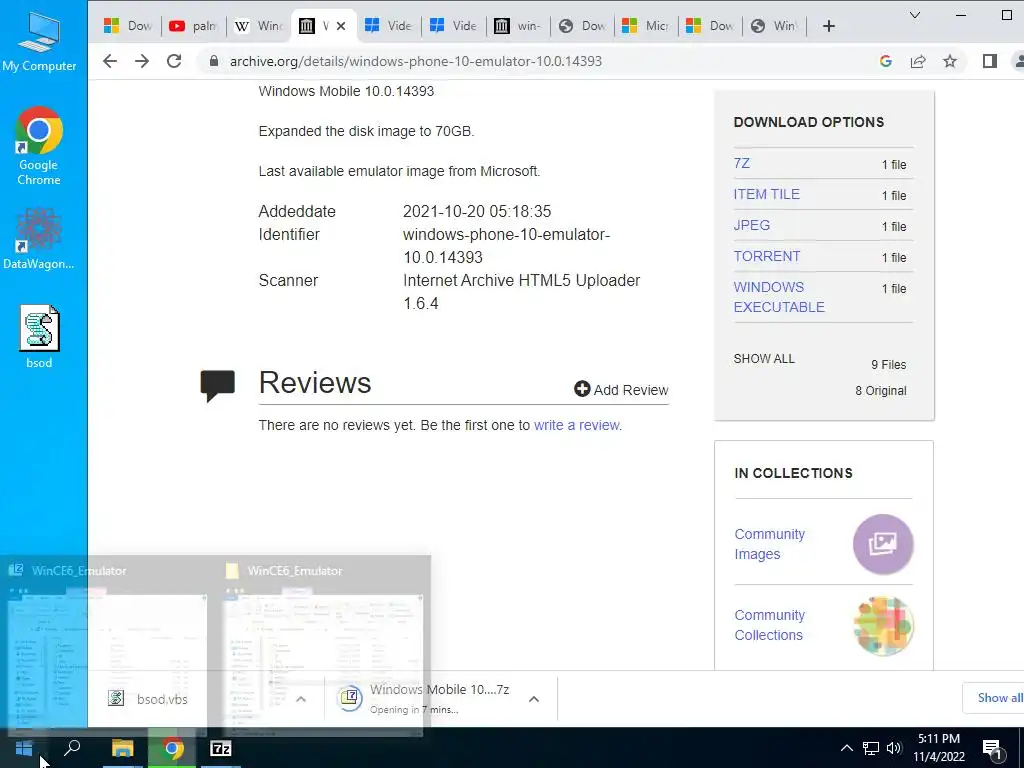The height and width of the screenshot is (768, 1024).
Task: Open the DataWagon desktop shortcut
Action: pyautogui.click(x=39, y=238)
